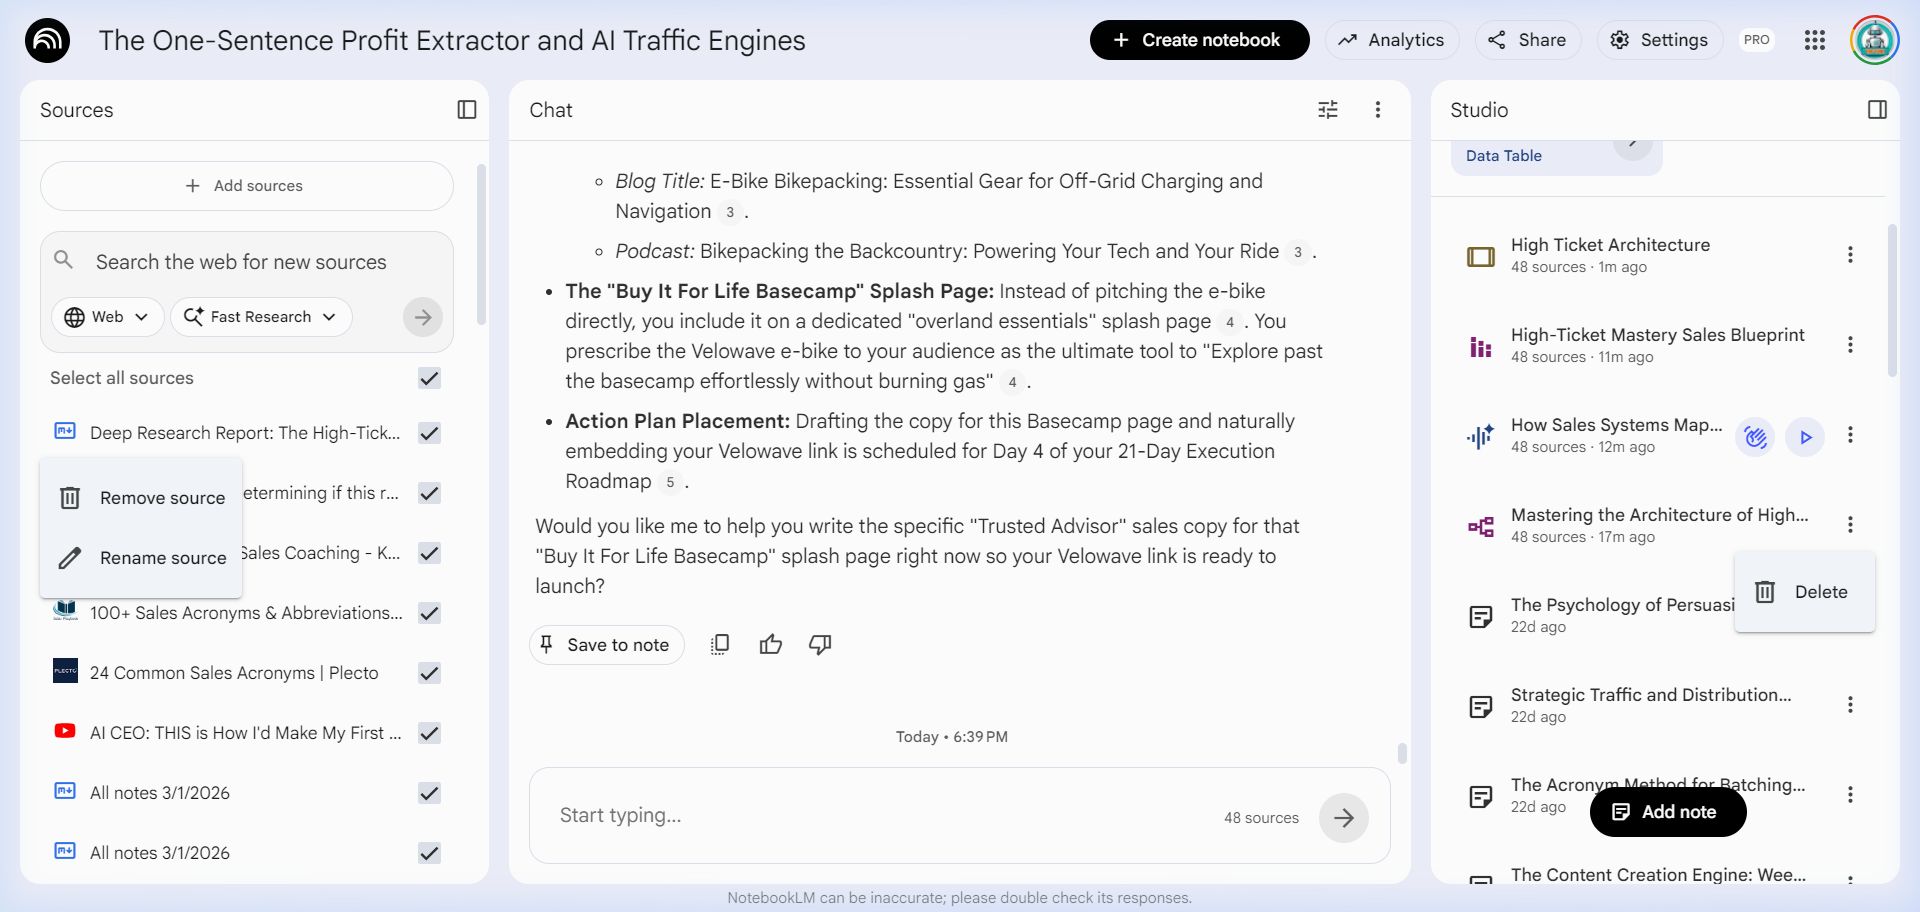Open chat configuration settings icon
1920x912 pixels.
1327,110
